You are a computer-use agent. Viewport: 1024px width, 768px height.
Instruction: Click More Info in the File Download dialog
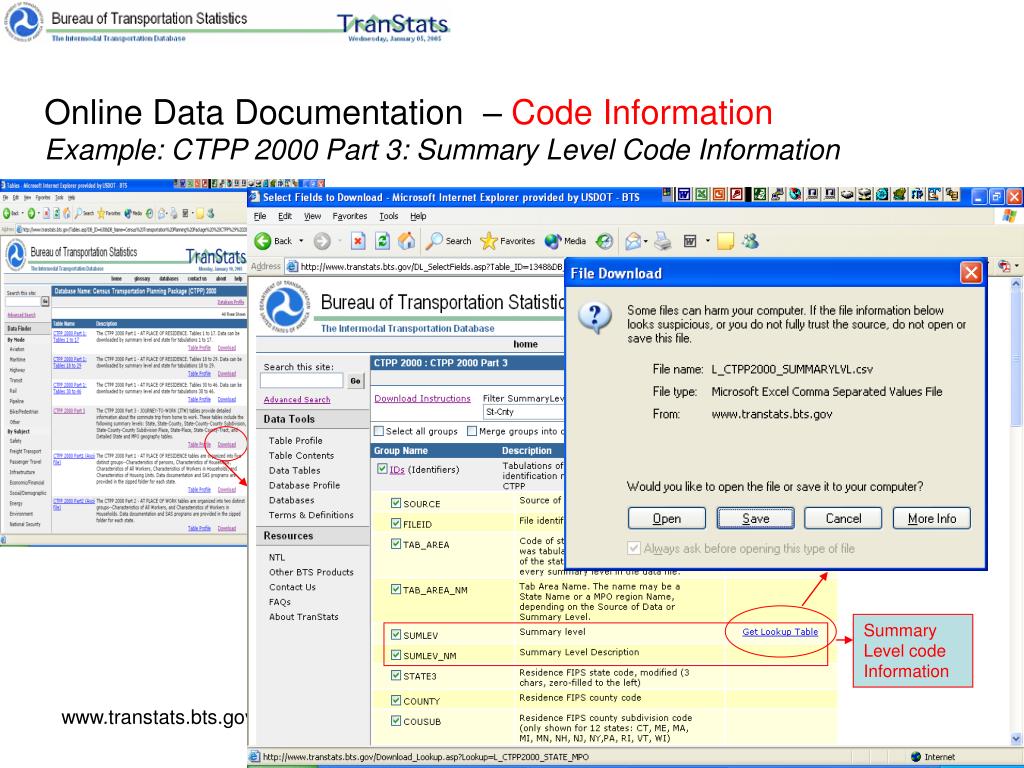tap(932, 519)
